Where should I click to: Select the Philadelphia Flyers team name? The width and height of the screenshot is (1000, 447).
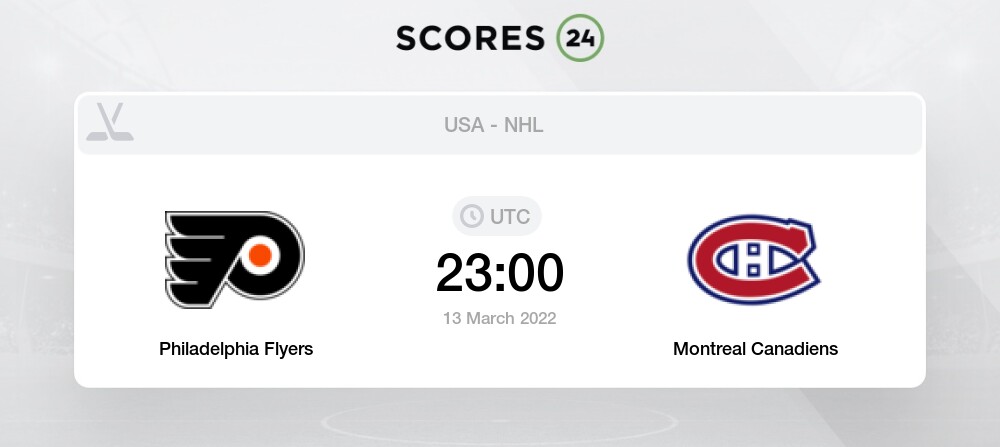click(x=236, y=349)
